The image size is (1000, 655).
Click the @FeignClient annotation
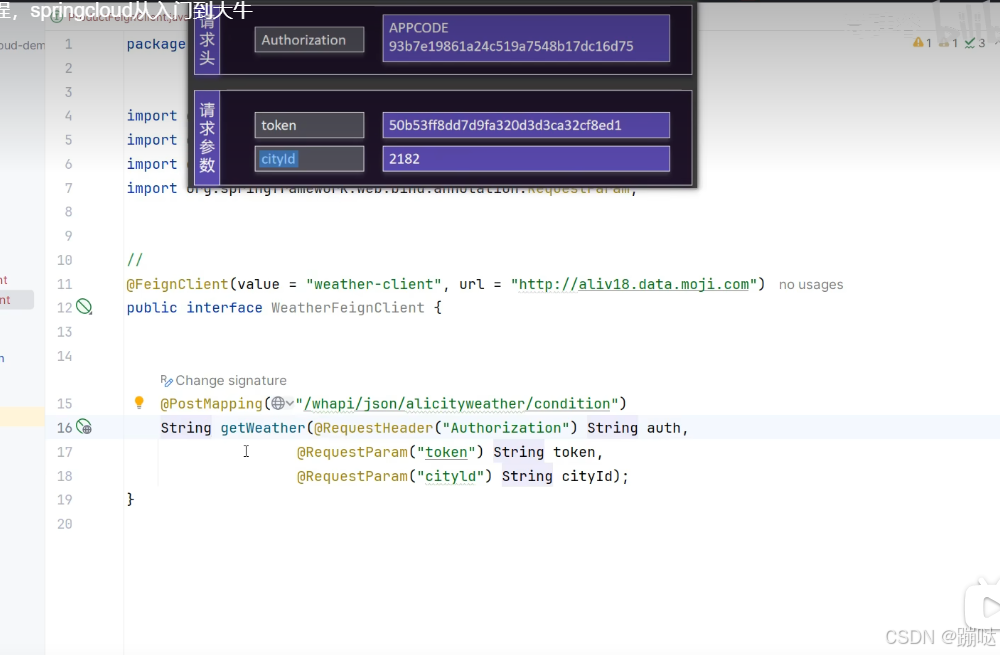pyautogui.click(x=177, y=284)
